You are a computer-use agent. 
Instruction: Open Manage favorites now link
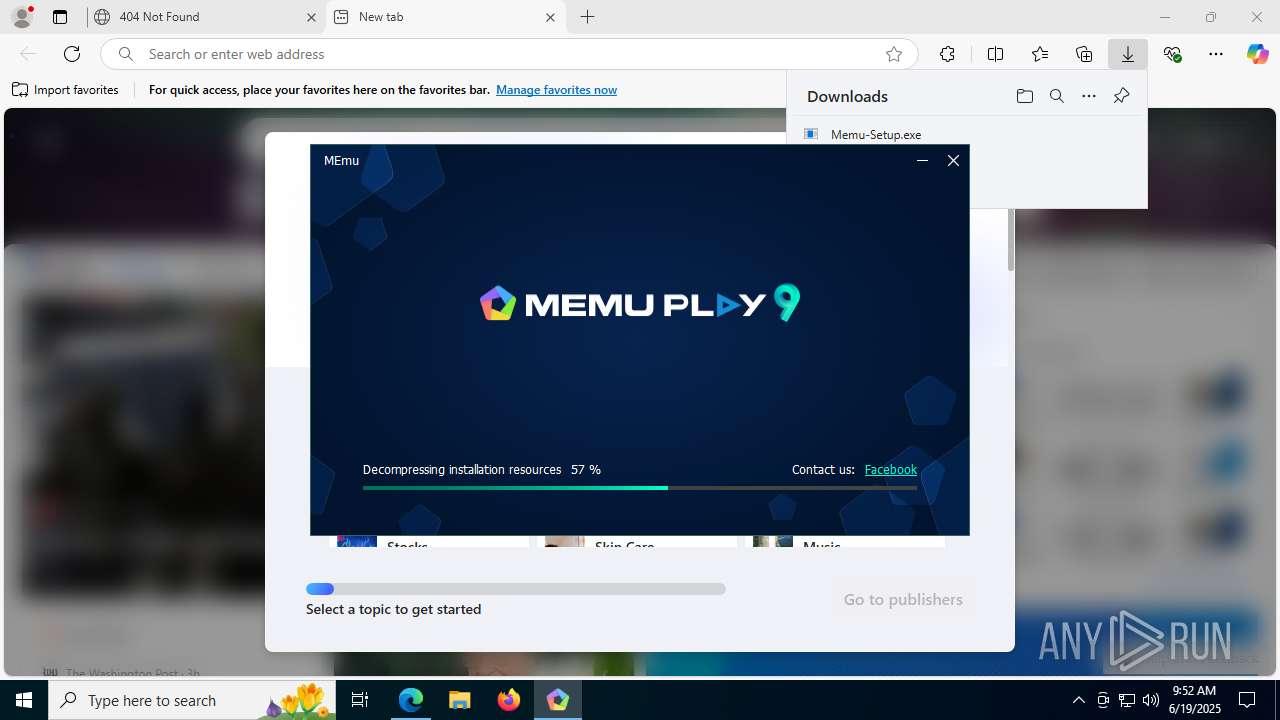(x=556, y=90)
